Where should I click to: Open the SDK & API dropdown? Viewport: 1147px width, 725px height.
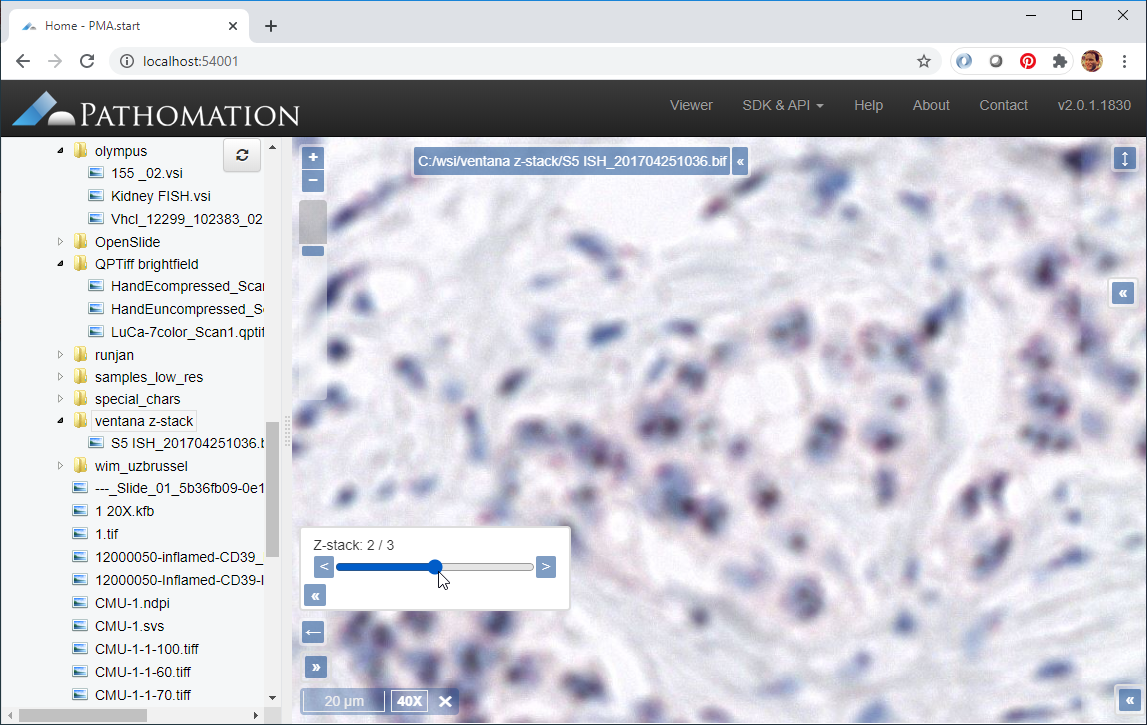pyautogui.click(x=782, y=105)
